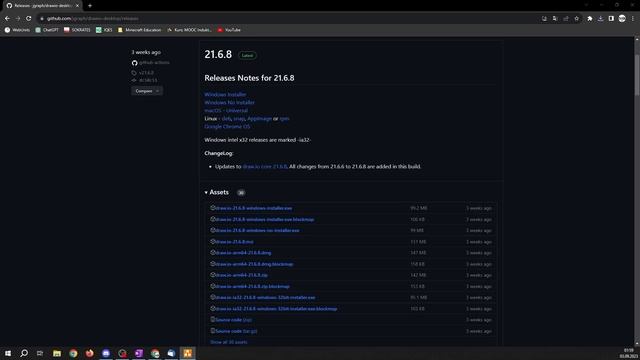Viewport: 640px width, 360px height.
Task: Collapse the Assets section
Action: point(216,192)
